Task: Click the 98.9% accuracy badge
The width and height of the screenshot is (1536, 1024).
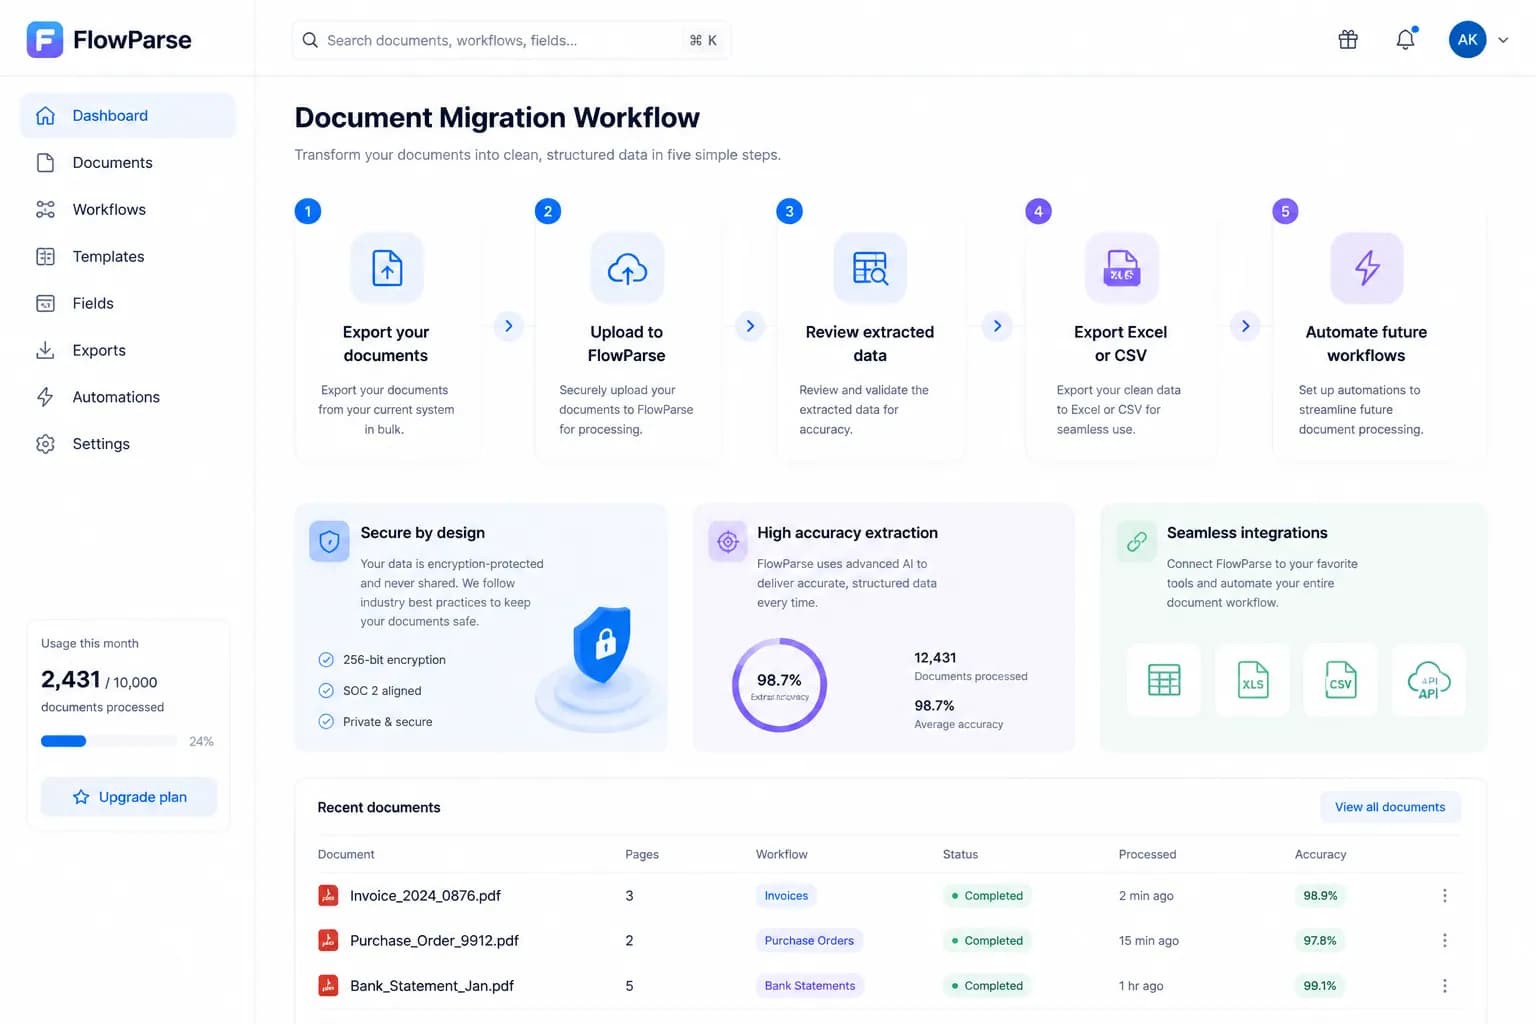Action: point(1320,896)
